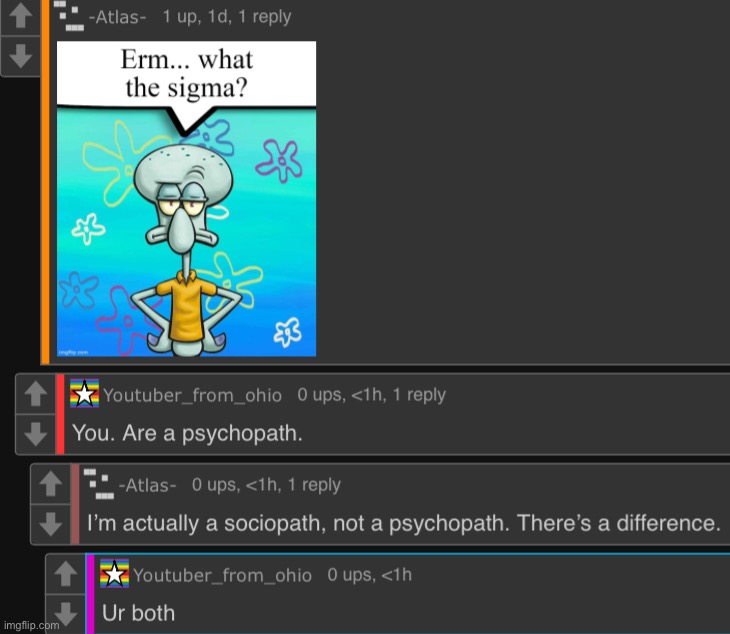This screenshot has width=730, height=634.
Task: Downvote -Atlas- Squidward meme comment
Action: (20, 55)
